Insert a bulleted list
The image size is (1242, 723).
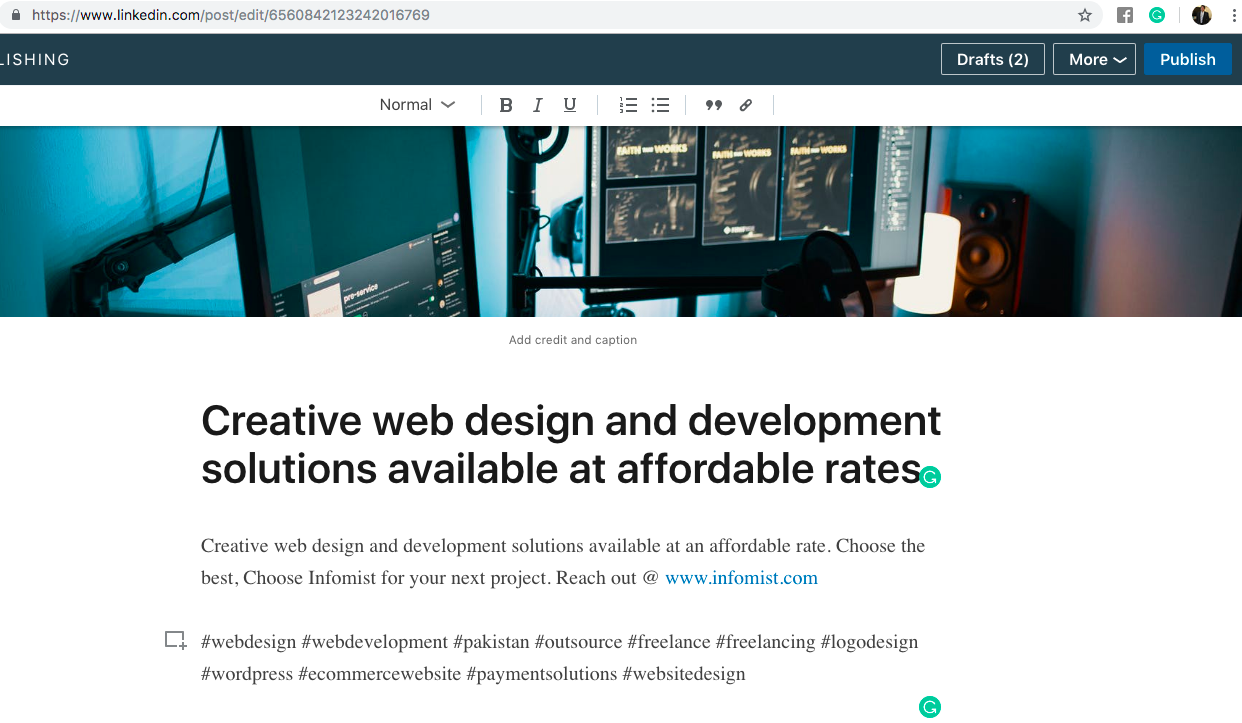(660, 105)
